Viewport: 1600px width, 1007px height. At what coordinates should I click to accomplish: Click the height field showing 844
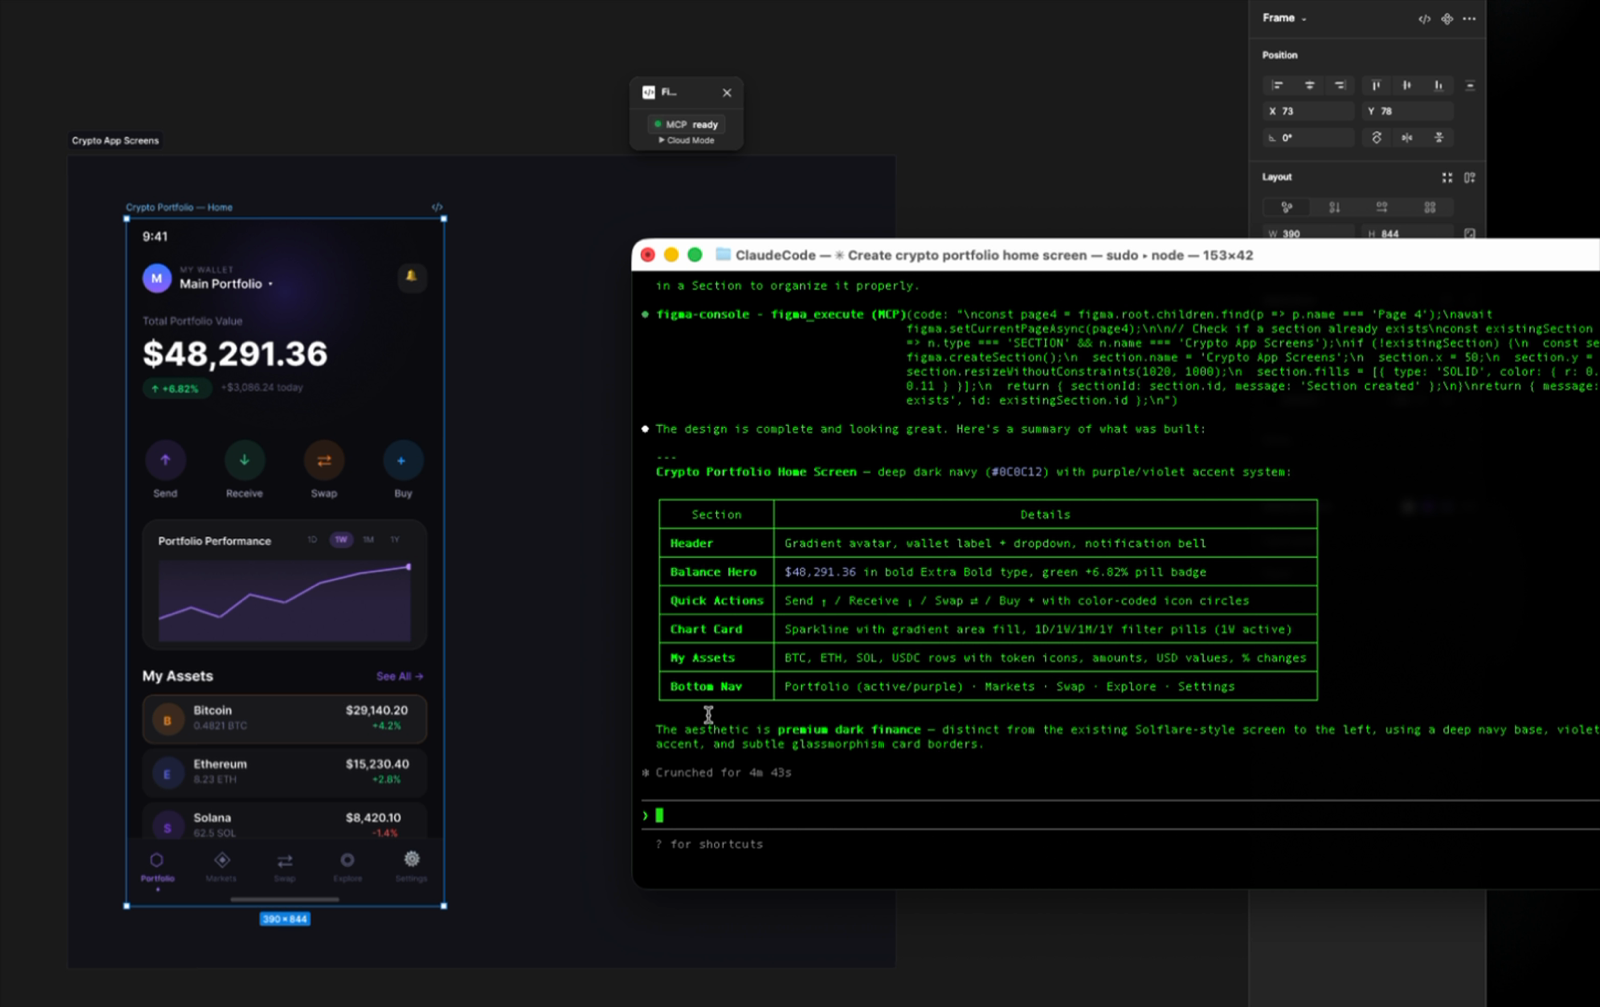[x=1408, y=233]
